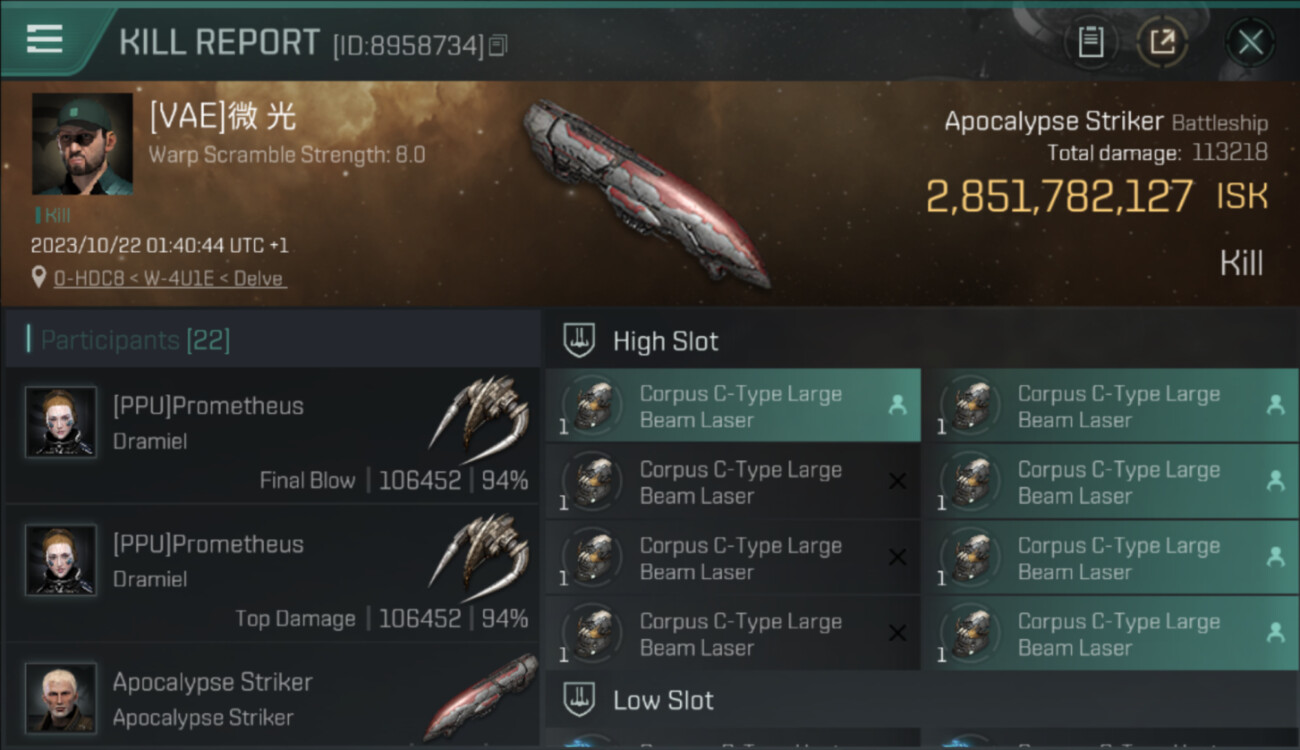Click the share export icon in header
1300x750 pixels.
click(1162, 43)
